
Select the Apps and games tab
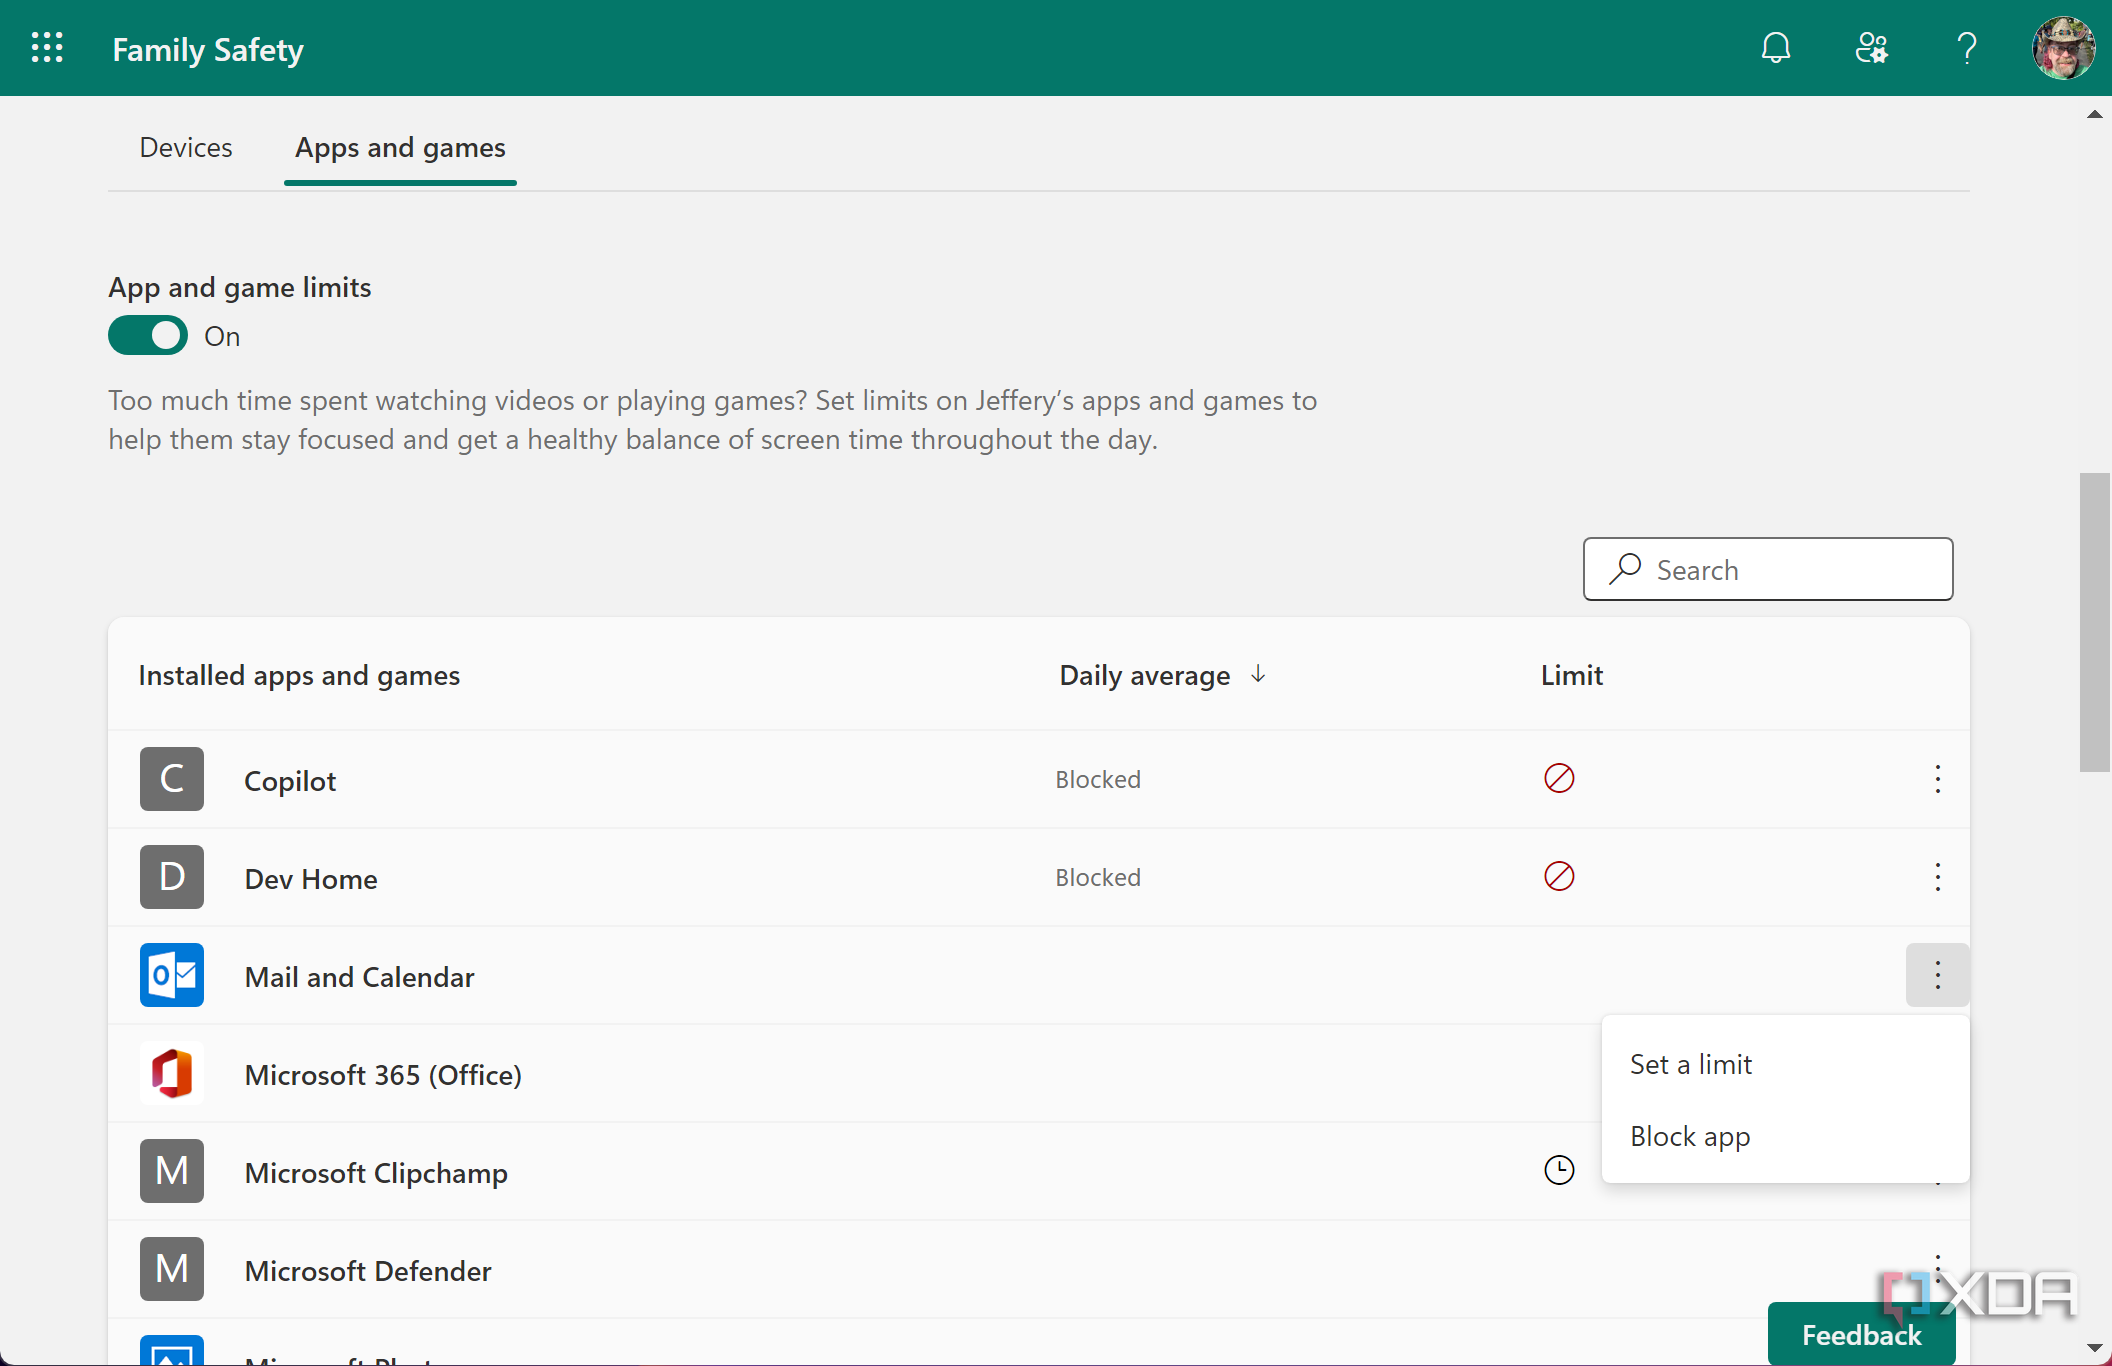(400, 148)
